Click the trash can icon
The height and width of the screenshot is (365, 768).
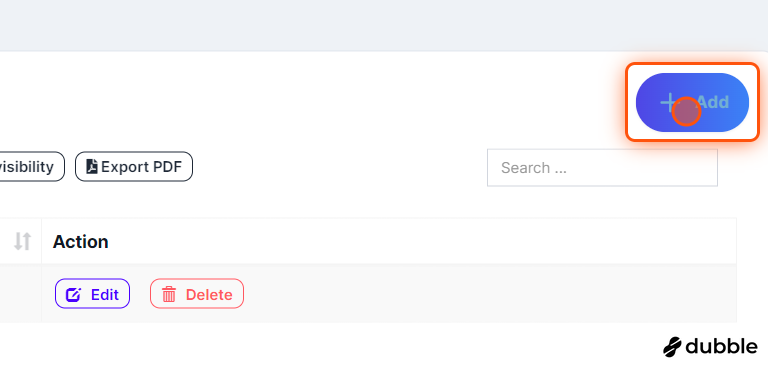click(x=169, y=294)
